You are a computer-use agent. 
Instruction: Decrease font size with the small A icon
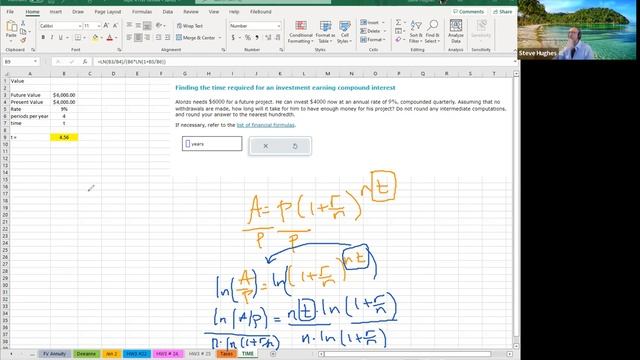(116, 26)
